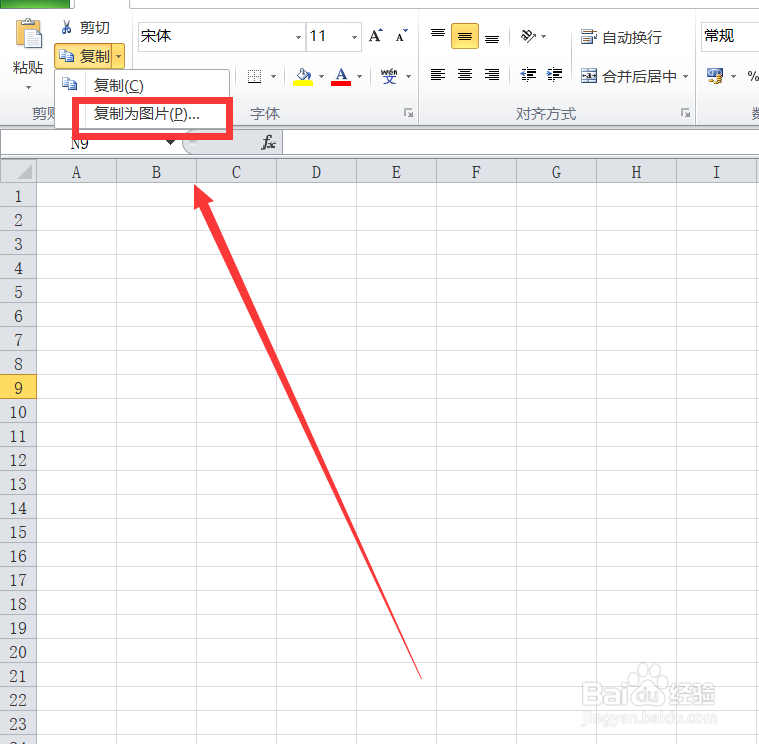This screenshot has height=744, width=759.
Task: Open the Paste options dropdown arrow
Action: [x=28, y=88]
